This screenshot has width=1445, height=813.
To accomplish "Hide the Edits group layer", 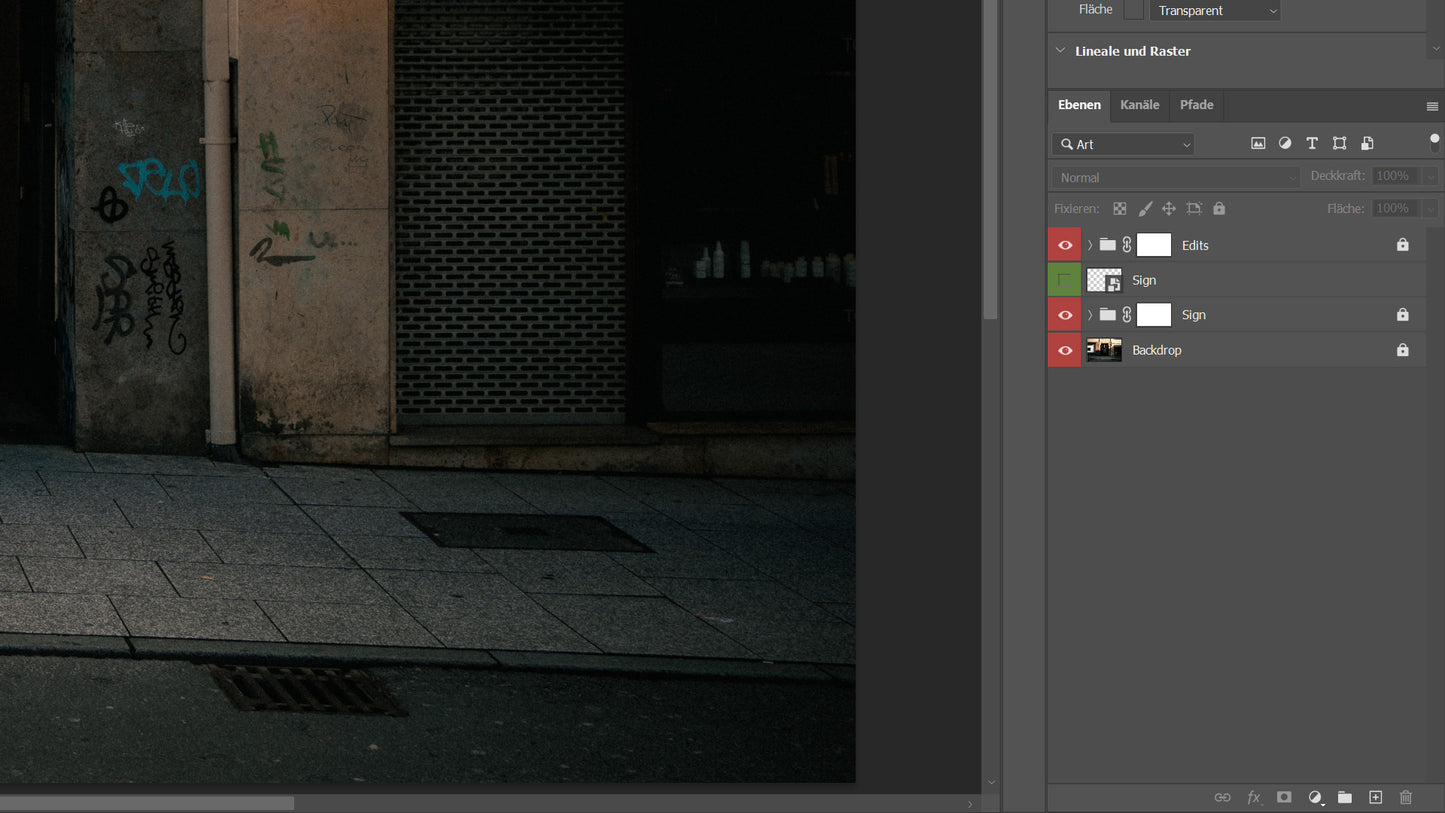I will tap(1065, 245).
